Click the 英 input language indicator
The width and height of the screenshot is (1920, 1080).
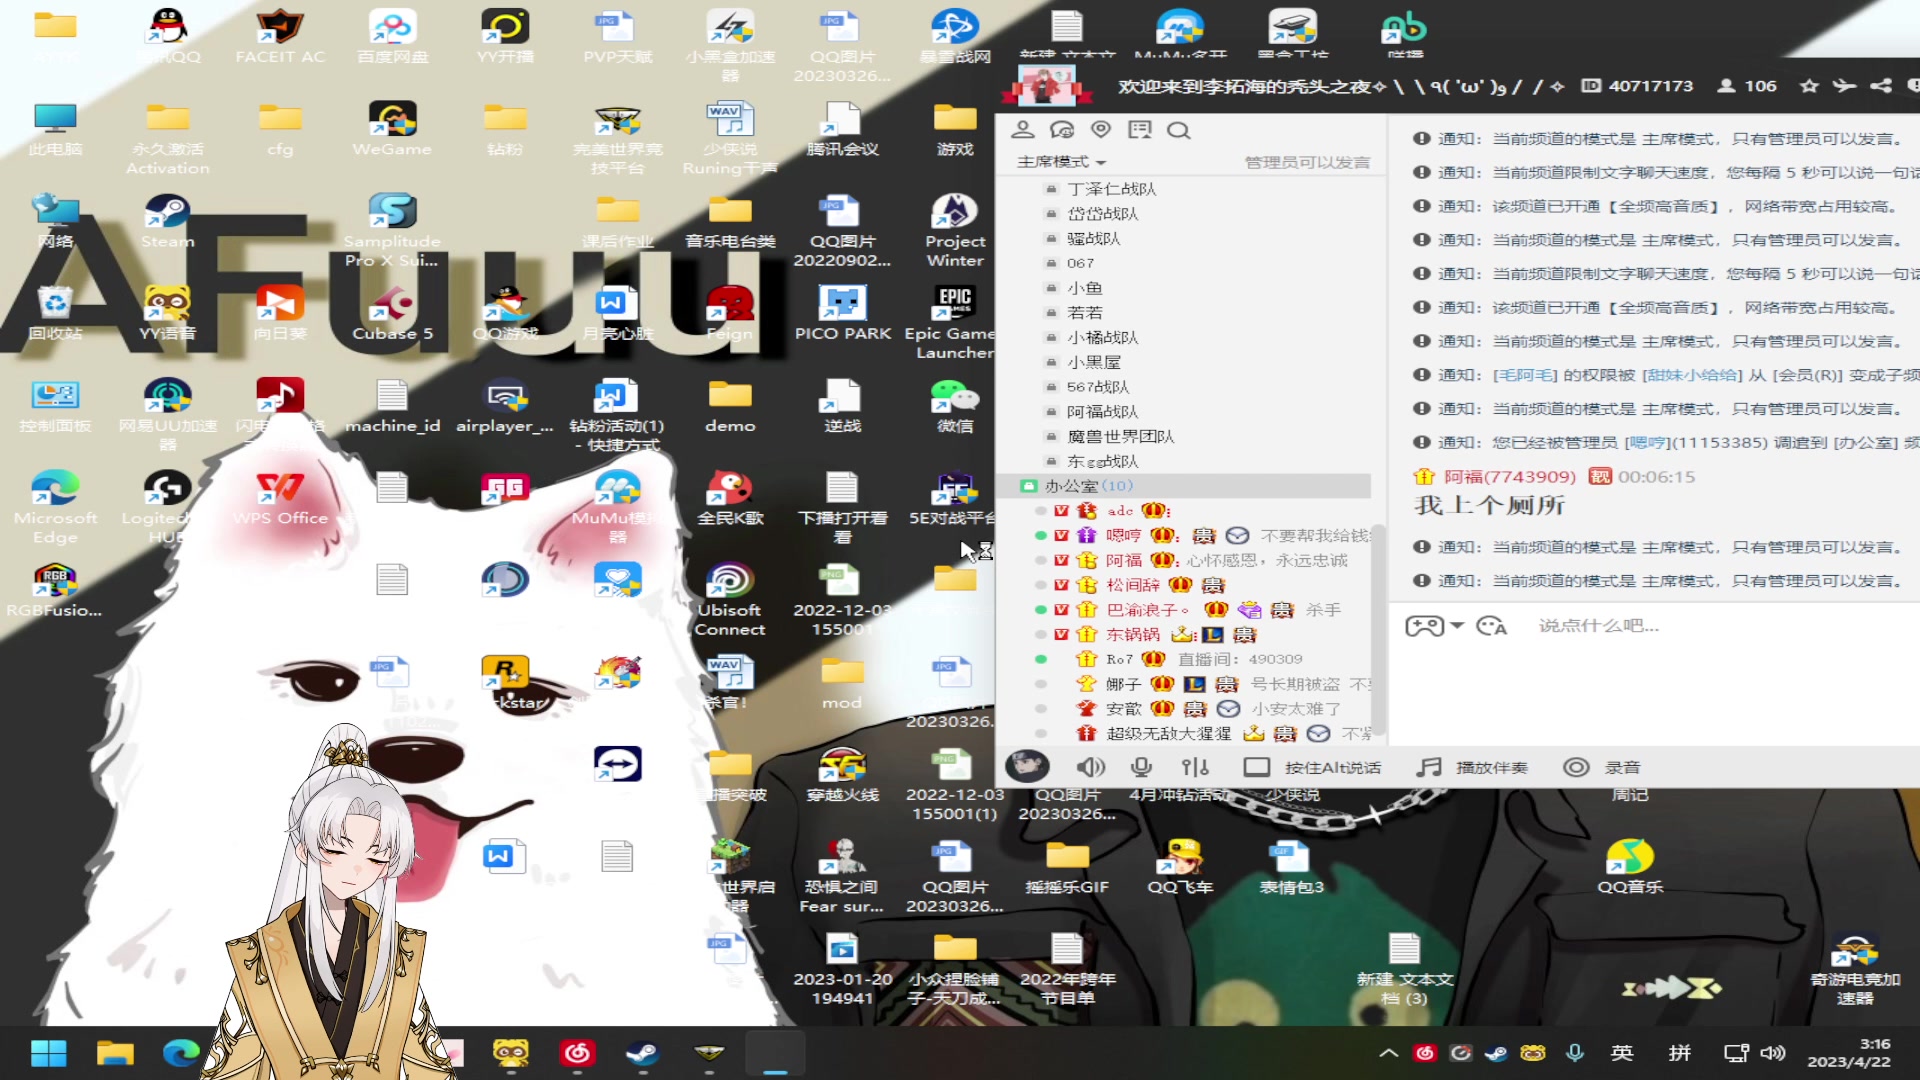[x=1622, y=1053]
